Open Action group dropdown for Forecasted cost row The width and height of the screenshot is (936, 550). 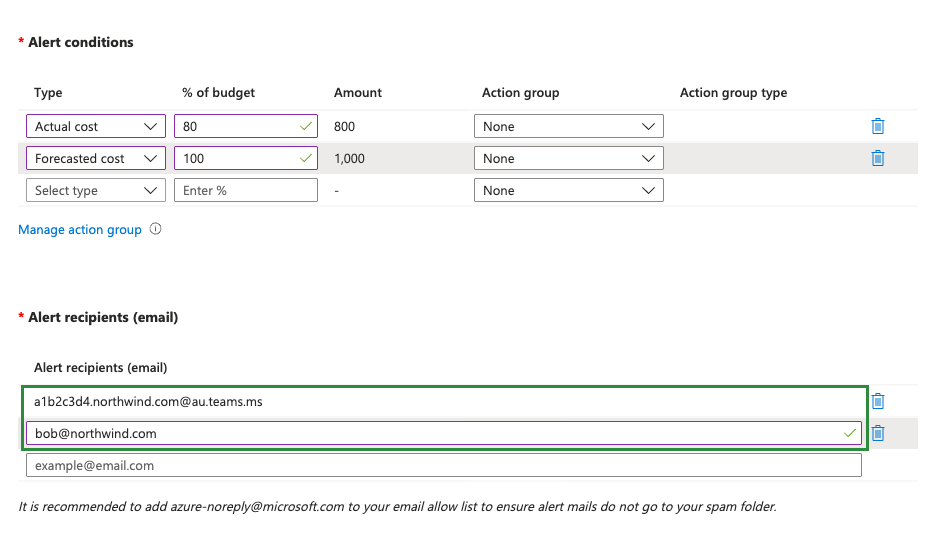click(568, 159)
